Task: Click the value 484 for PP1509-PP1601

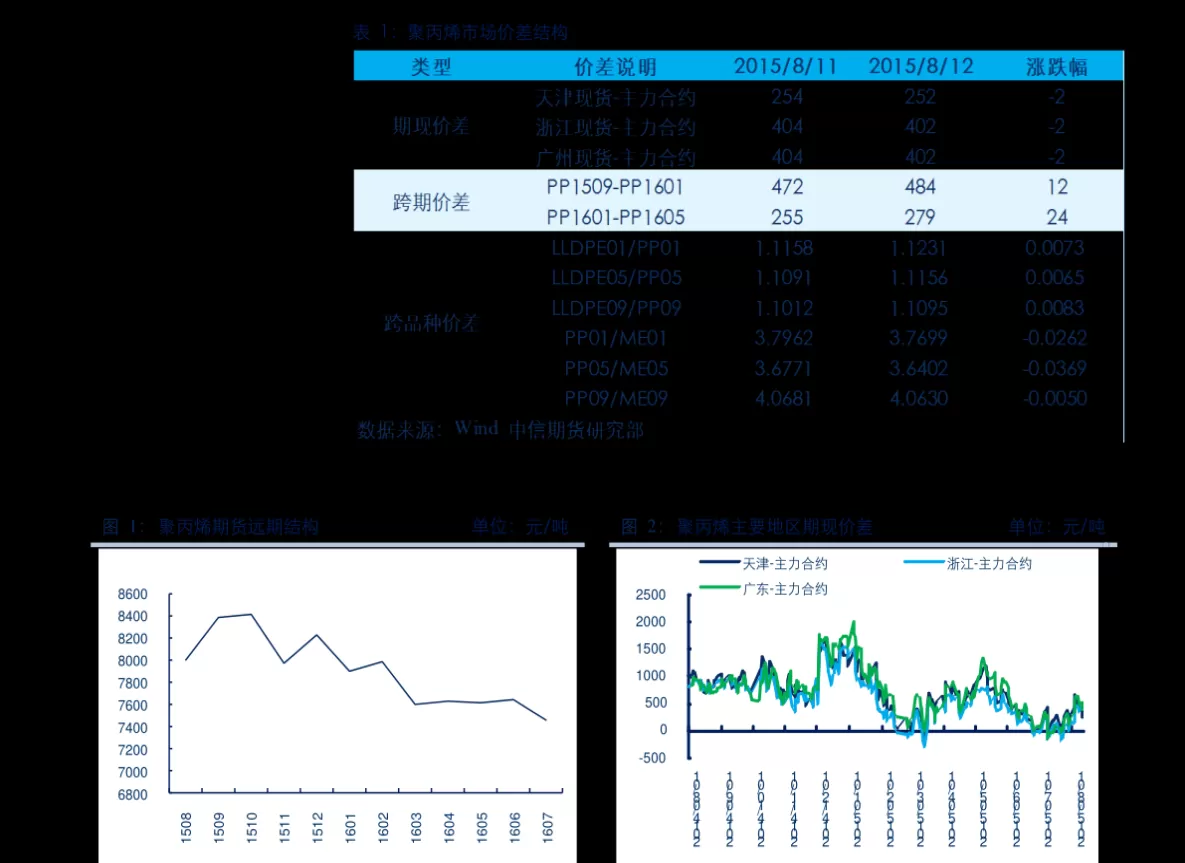Action: (x=920, y=187)
